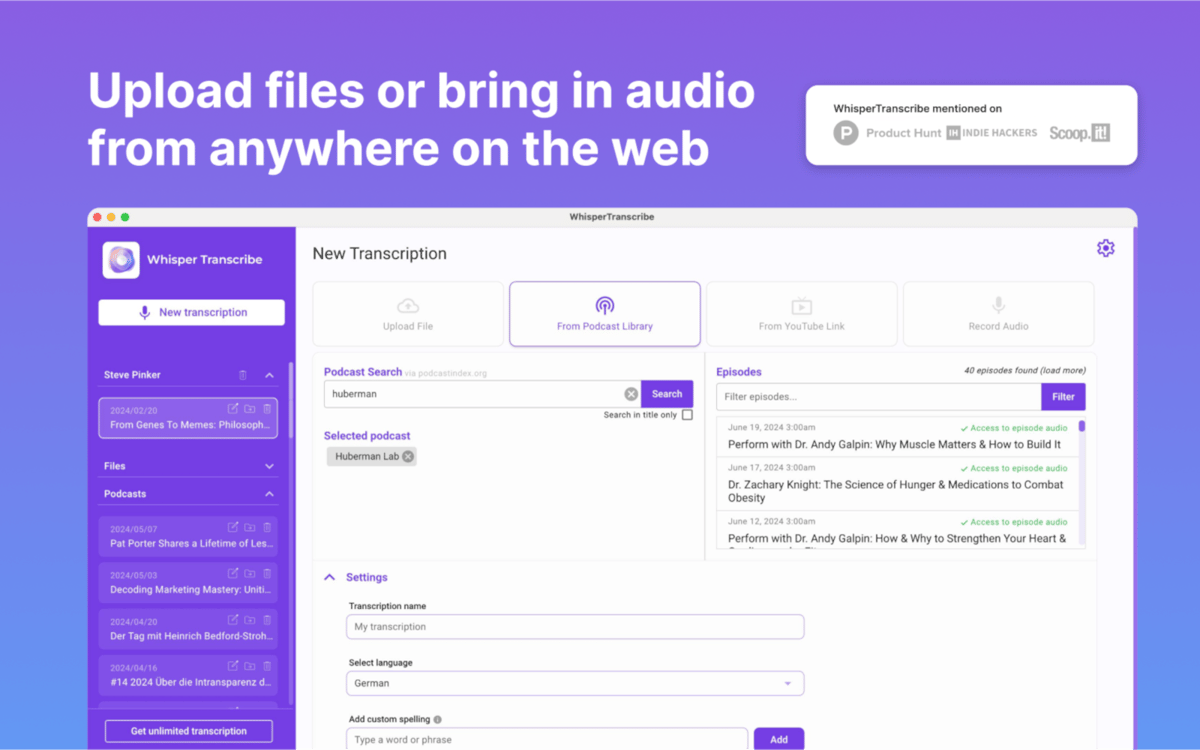1200x750 pixels.
Task: Click info icon next to Add custom spelling
Action: pos(438,719)
